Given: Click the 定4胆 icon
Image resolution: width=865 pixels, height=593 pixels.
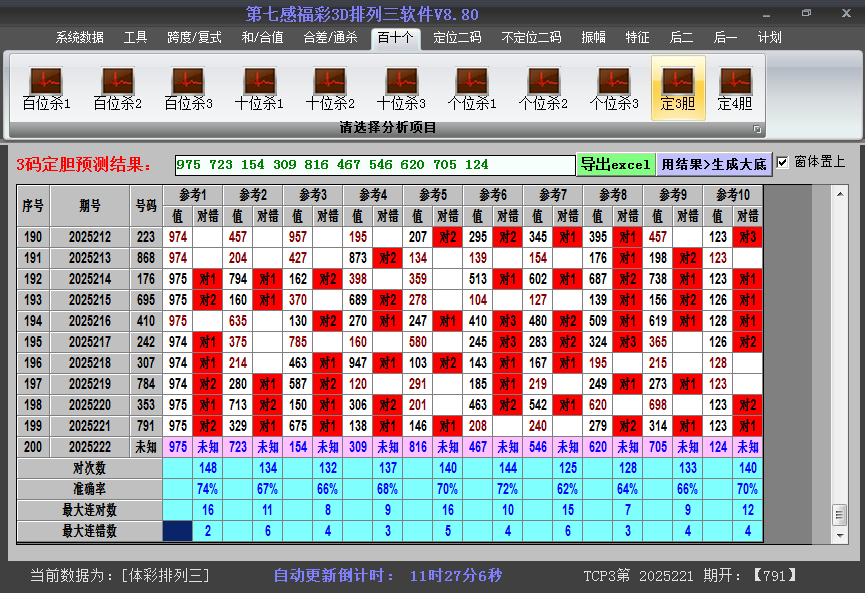Looking at the screenshot, I should click(735, 88).
